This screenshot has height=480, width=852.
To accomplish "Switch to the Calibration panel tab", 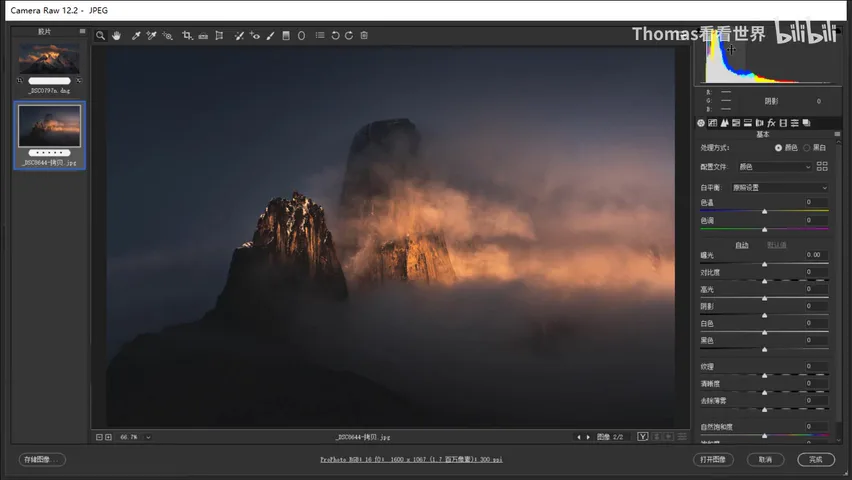I will coord(783,123).
